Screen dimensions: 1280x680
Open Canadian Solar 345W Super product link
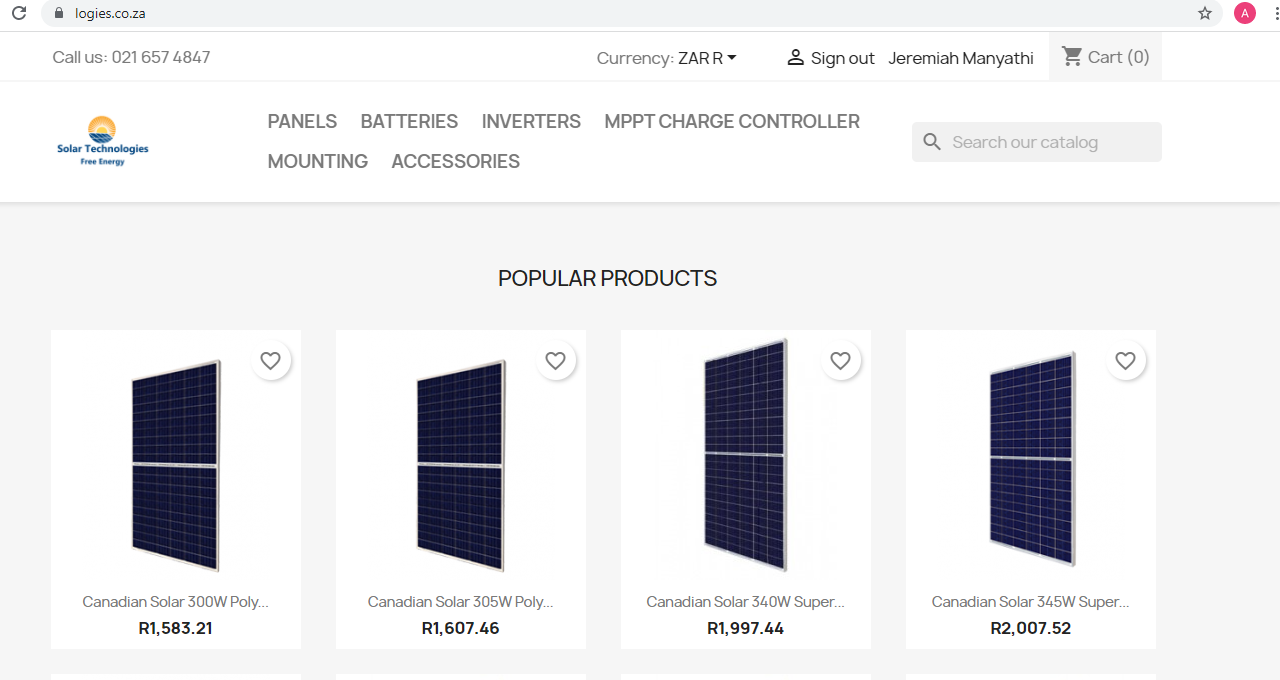click(x=1030, y=602)
